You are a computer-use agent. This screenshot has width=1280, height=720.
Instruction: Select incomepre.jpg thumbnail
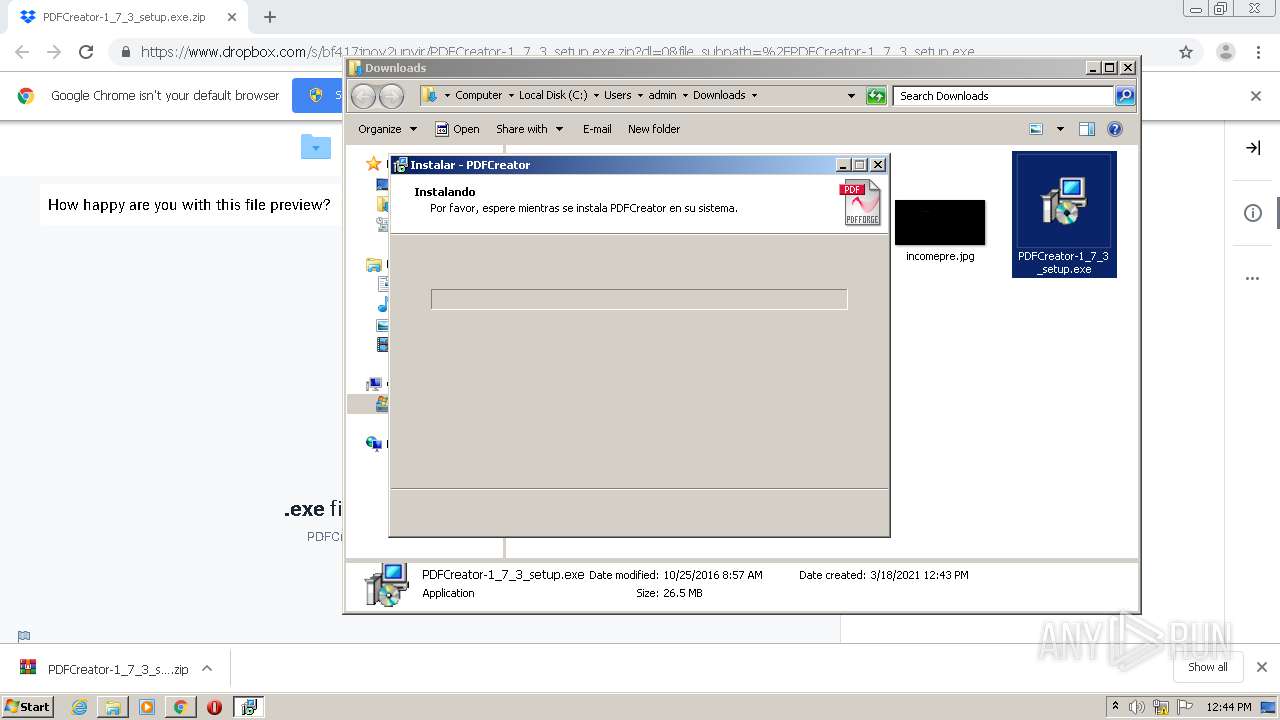[x=940, y=222]
